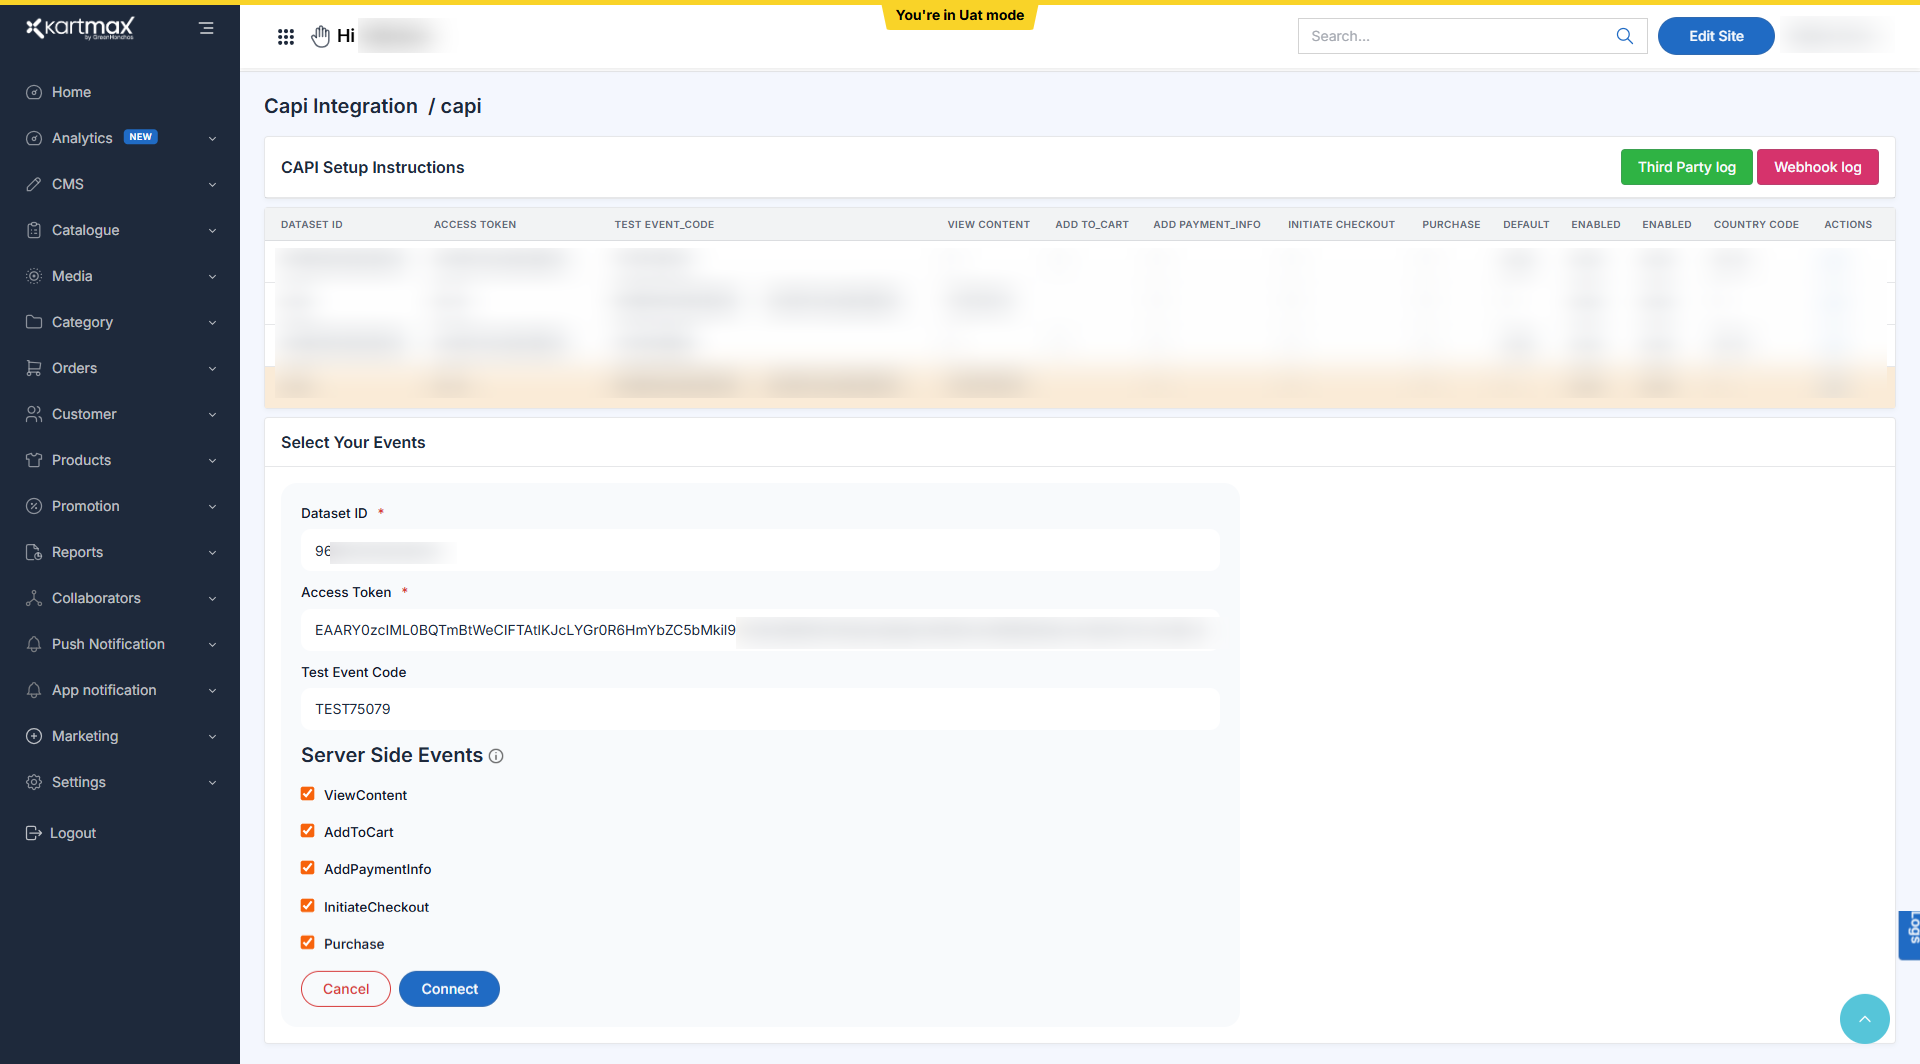Toggle the AddToCart checkbox
This screenshot has width=1920, height=1064.
coord(308,831)
